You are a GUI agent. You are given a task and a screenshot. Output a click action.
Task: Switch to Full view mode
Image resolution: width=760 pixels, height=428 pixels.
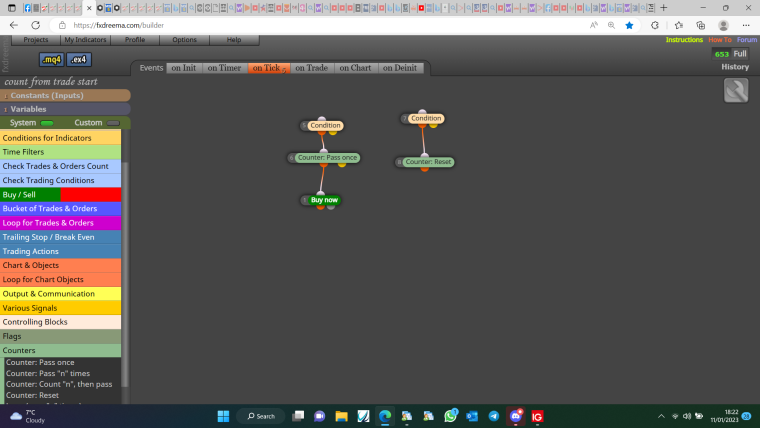pyautogui.click(x=740, y=54)
